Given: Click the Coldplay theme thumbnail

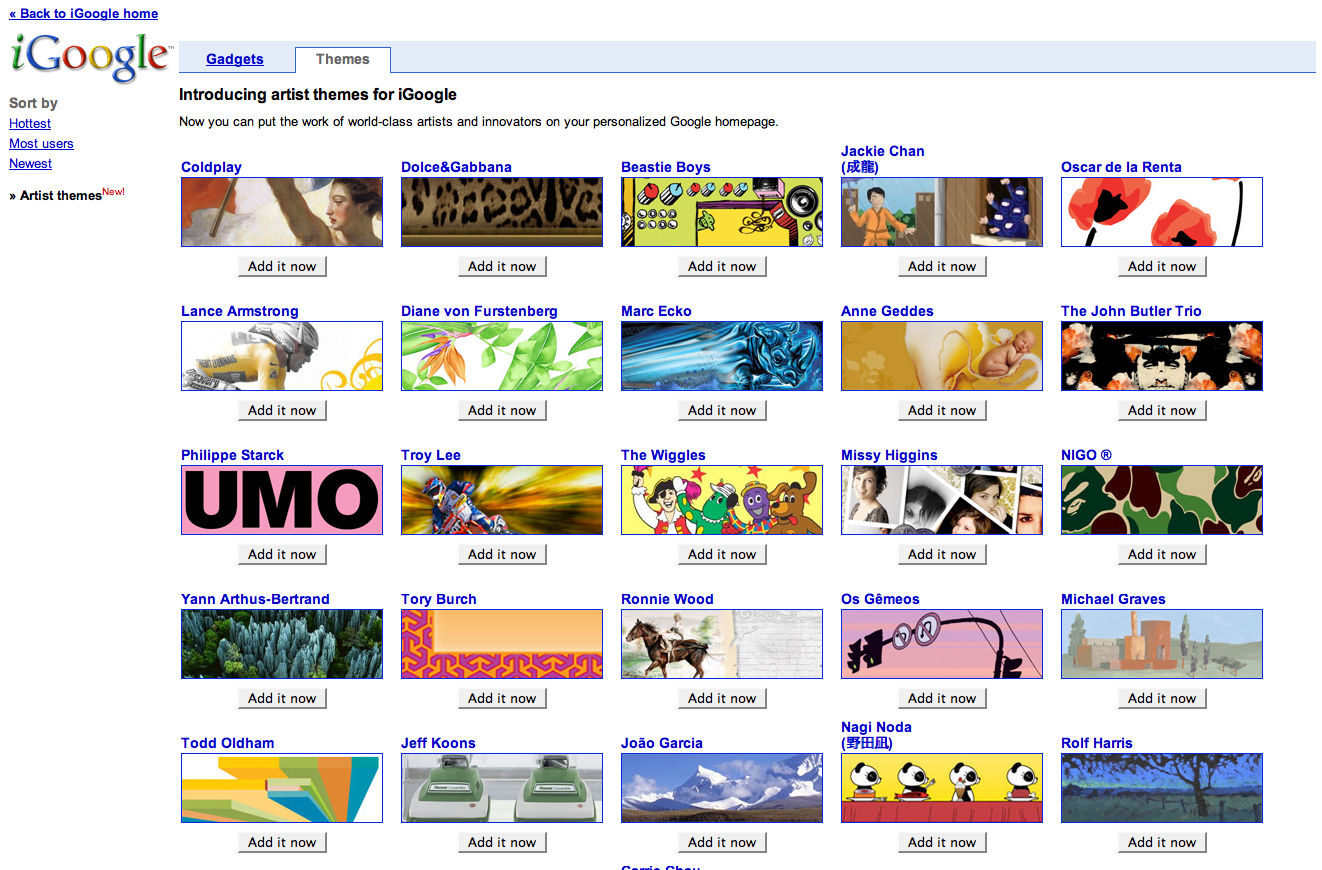Looking at the screenshot, I should (x=282, y=212).
